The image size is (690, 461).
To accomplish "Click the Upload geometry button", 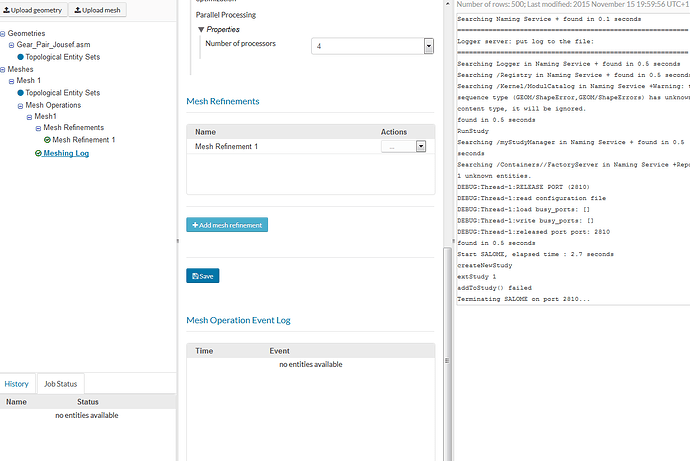I will 33,10.
